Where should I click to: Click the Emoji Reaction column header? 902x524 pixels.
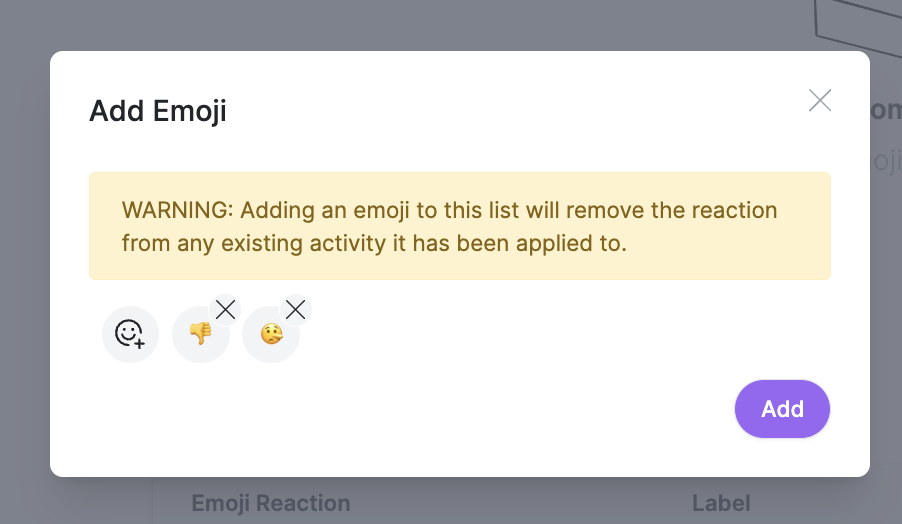(x=271, y=503)
